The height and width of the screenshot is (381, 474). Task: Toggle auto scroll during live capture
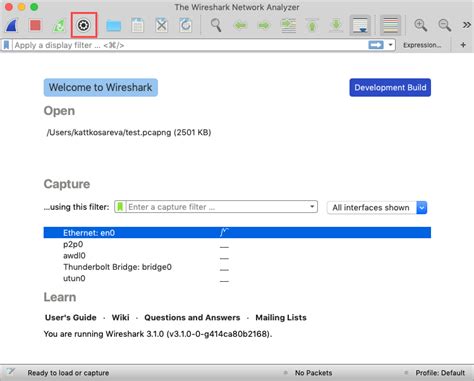[x=360, y=25]
